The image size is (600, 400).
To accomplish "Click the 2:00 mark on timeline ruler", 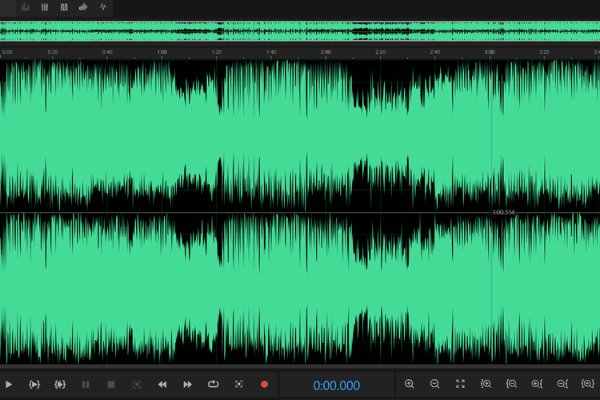I will tap(325, 52).
